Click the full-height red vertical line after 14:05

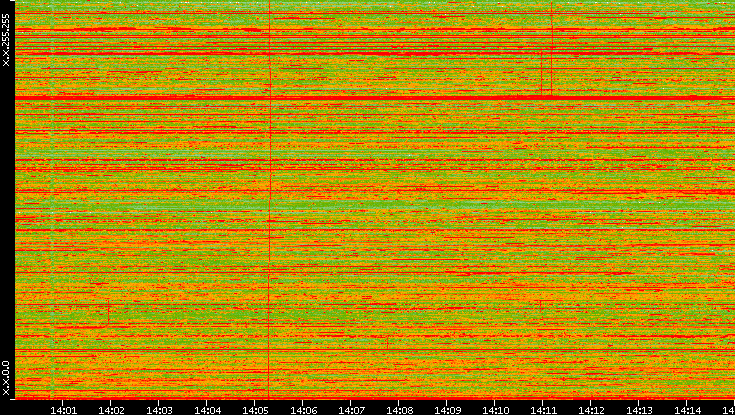pyautogui.click(x=270, y=199)
